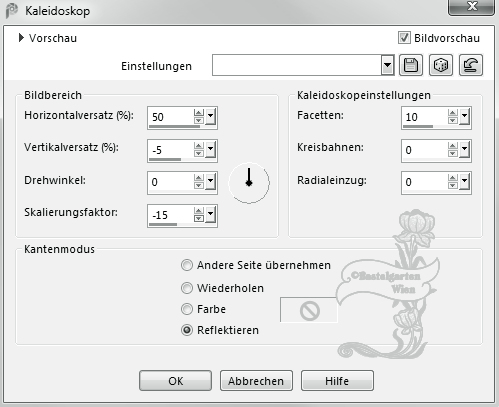Click into the Vertikalversatz value field
This screenshot has height=407, width=499.
click(x=170, y=150)
